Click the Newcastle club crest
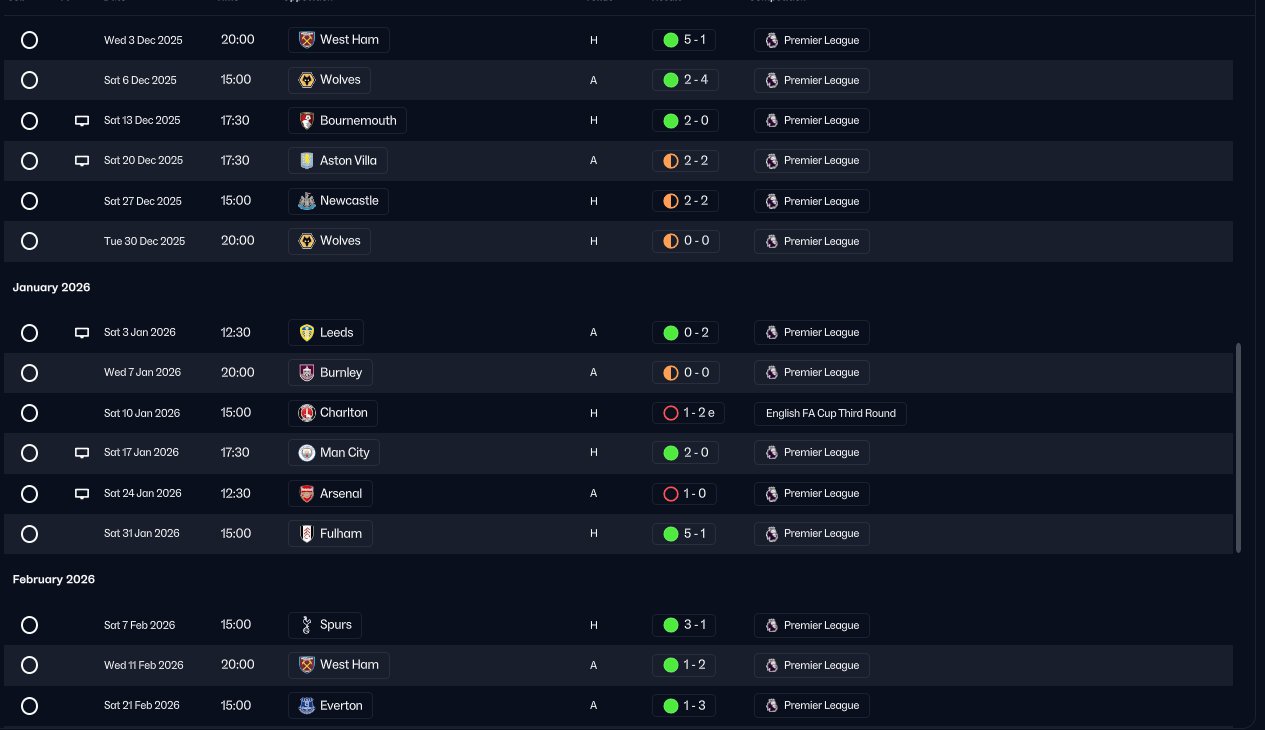 coord(307,201)
